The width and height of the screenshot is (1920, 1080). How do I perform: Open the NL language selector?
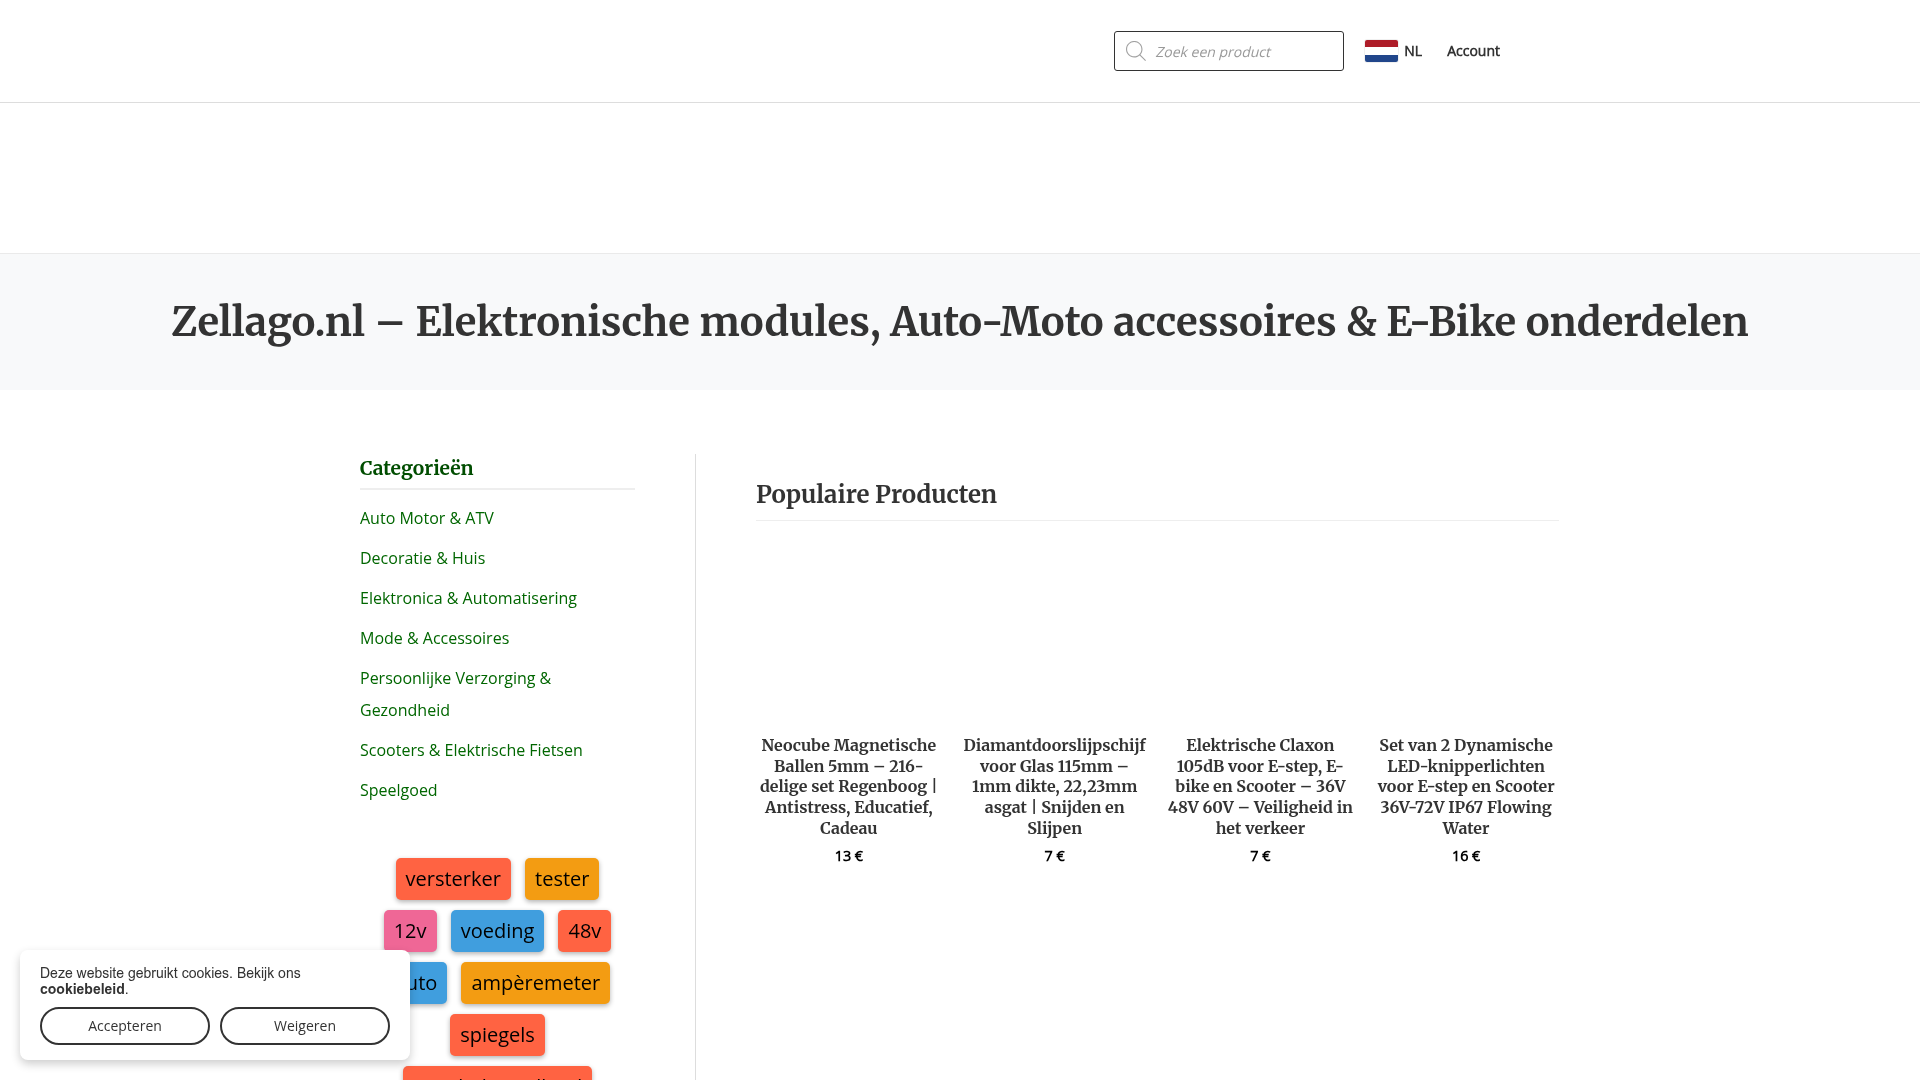click(1393, 51)
